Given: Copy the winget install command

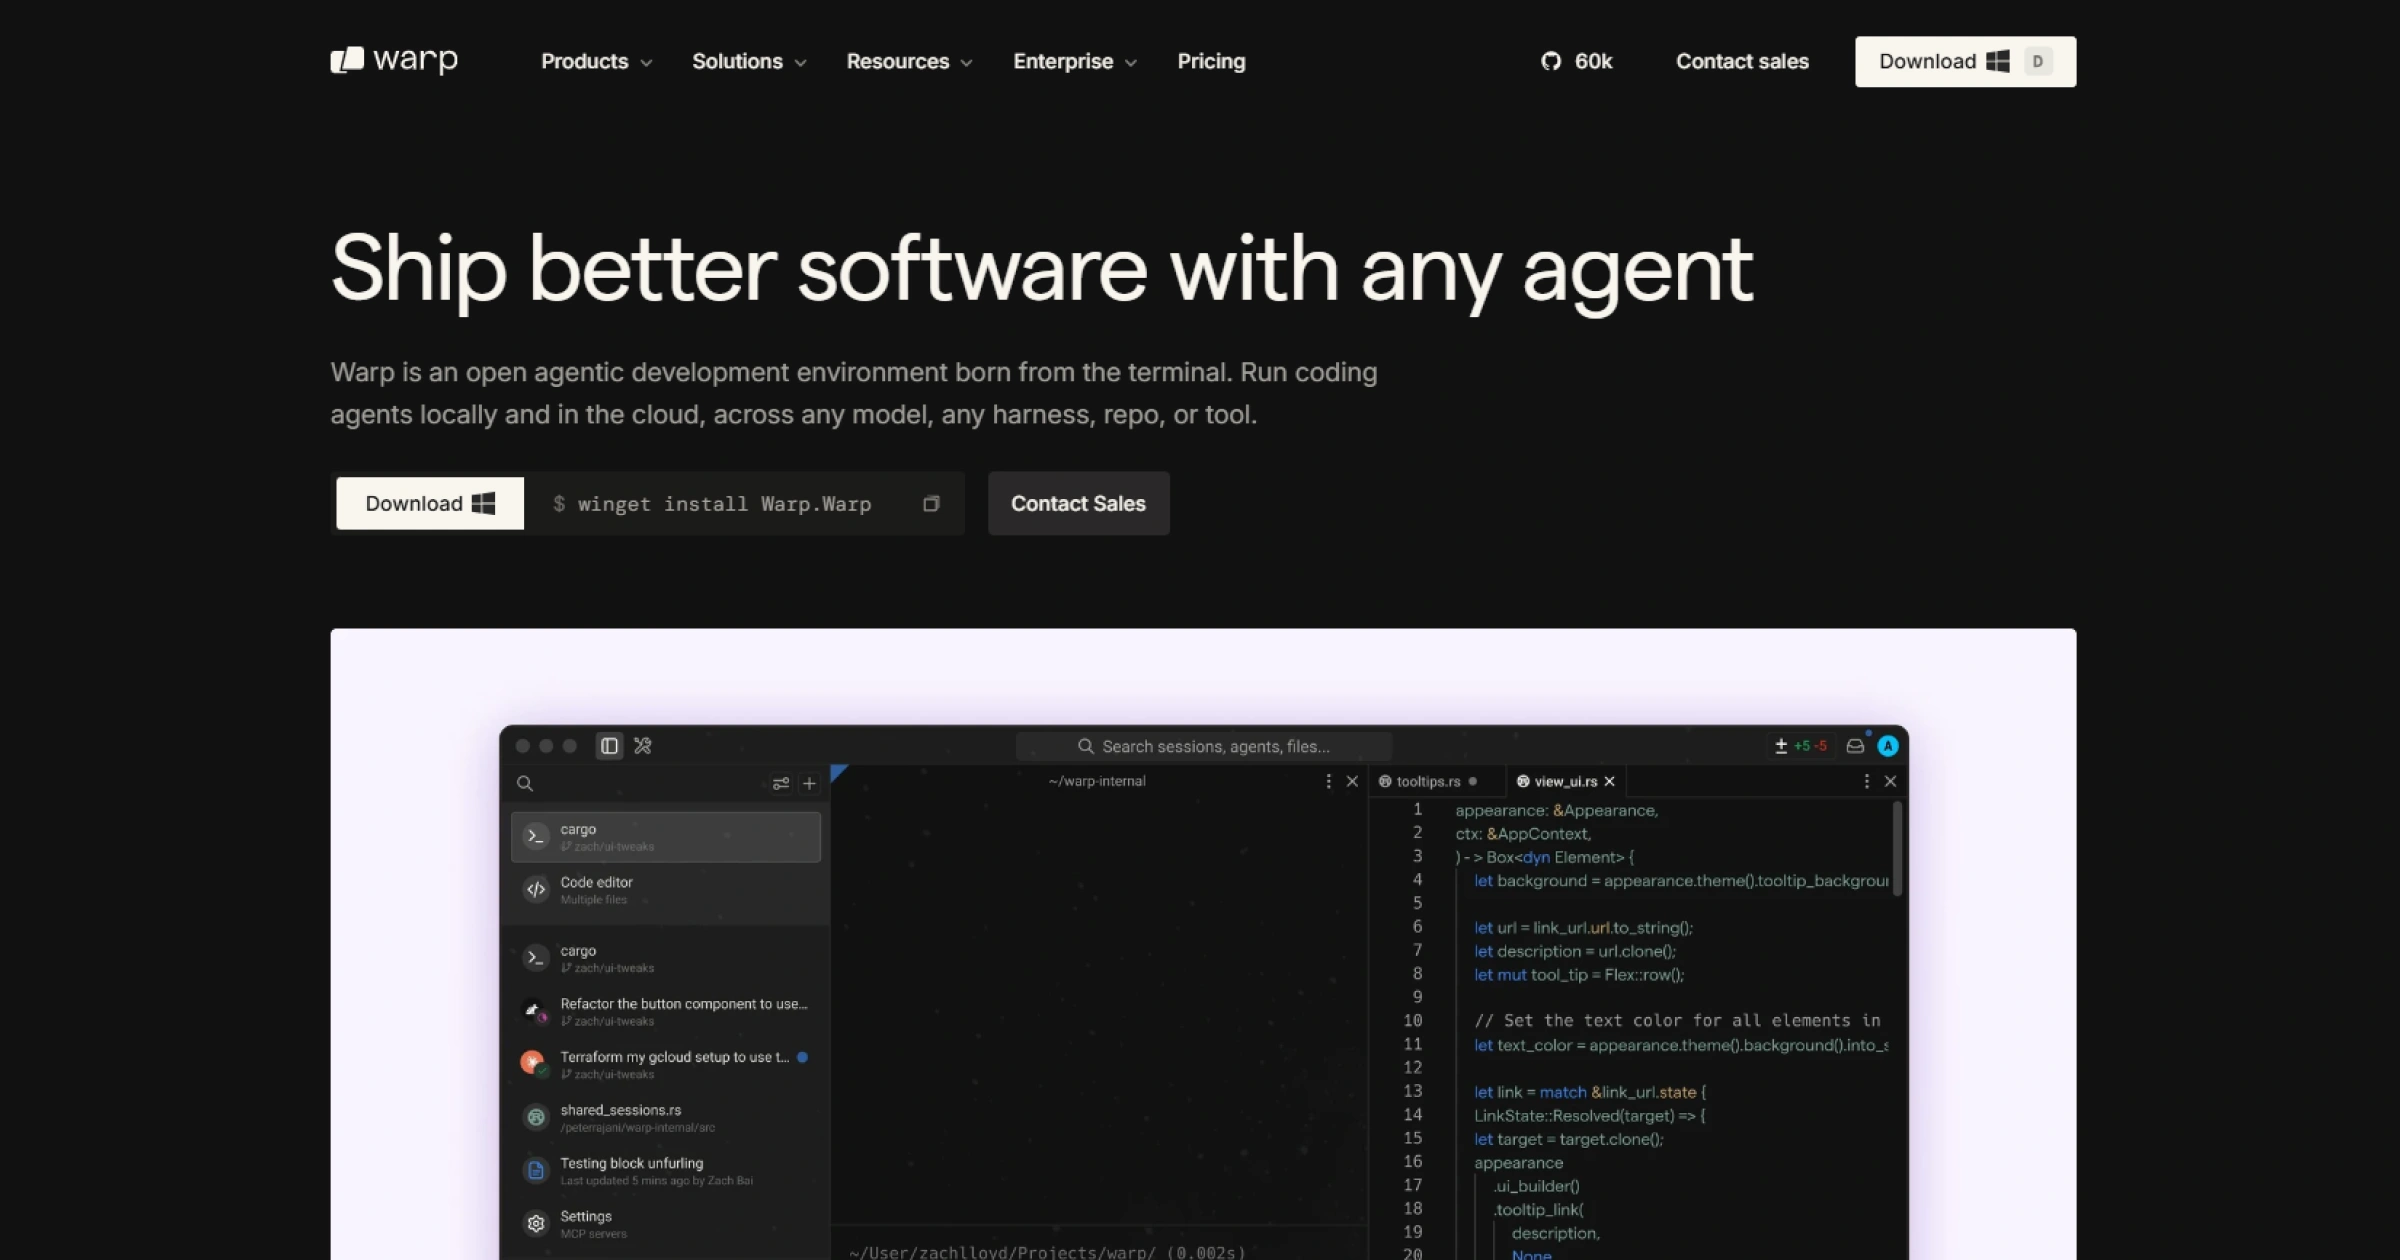Looking at the screenshot, I should pos(931,503).
